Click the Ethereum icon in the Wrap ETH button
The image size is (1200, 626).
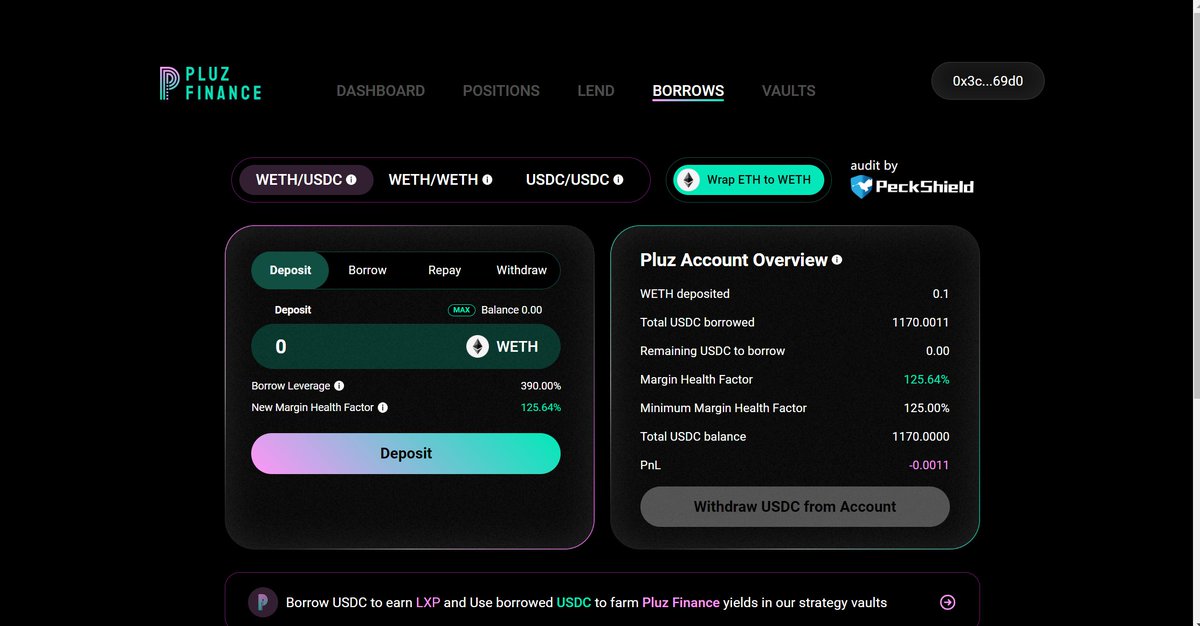tap(688, 180)
